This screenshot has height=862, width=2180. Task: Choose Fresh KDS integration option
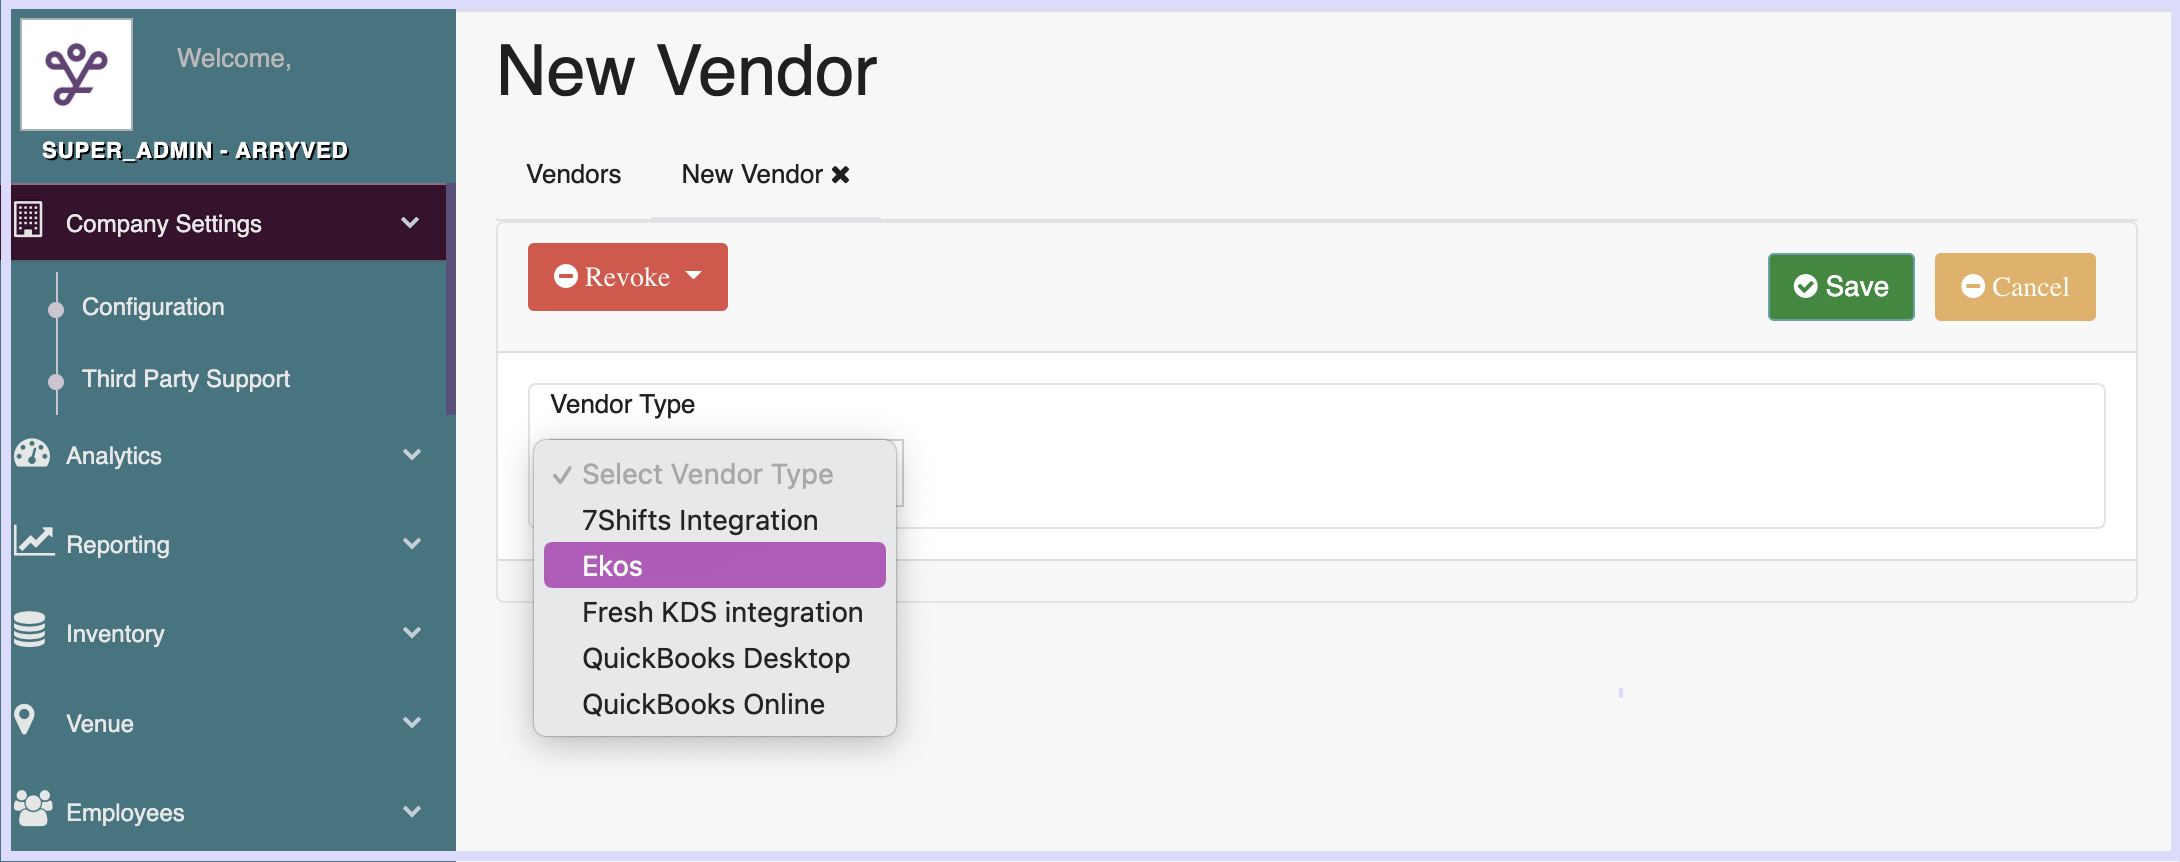(715, 612)
